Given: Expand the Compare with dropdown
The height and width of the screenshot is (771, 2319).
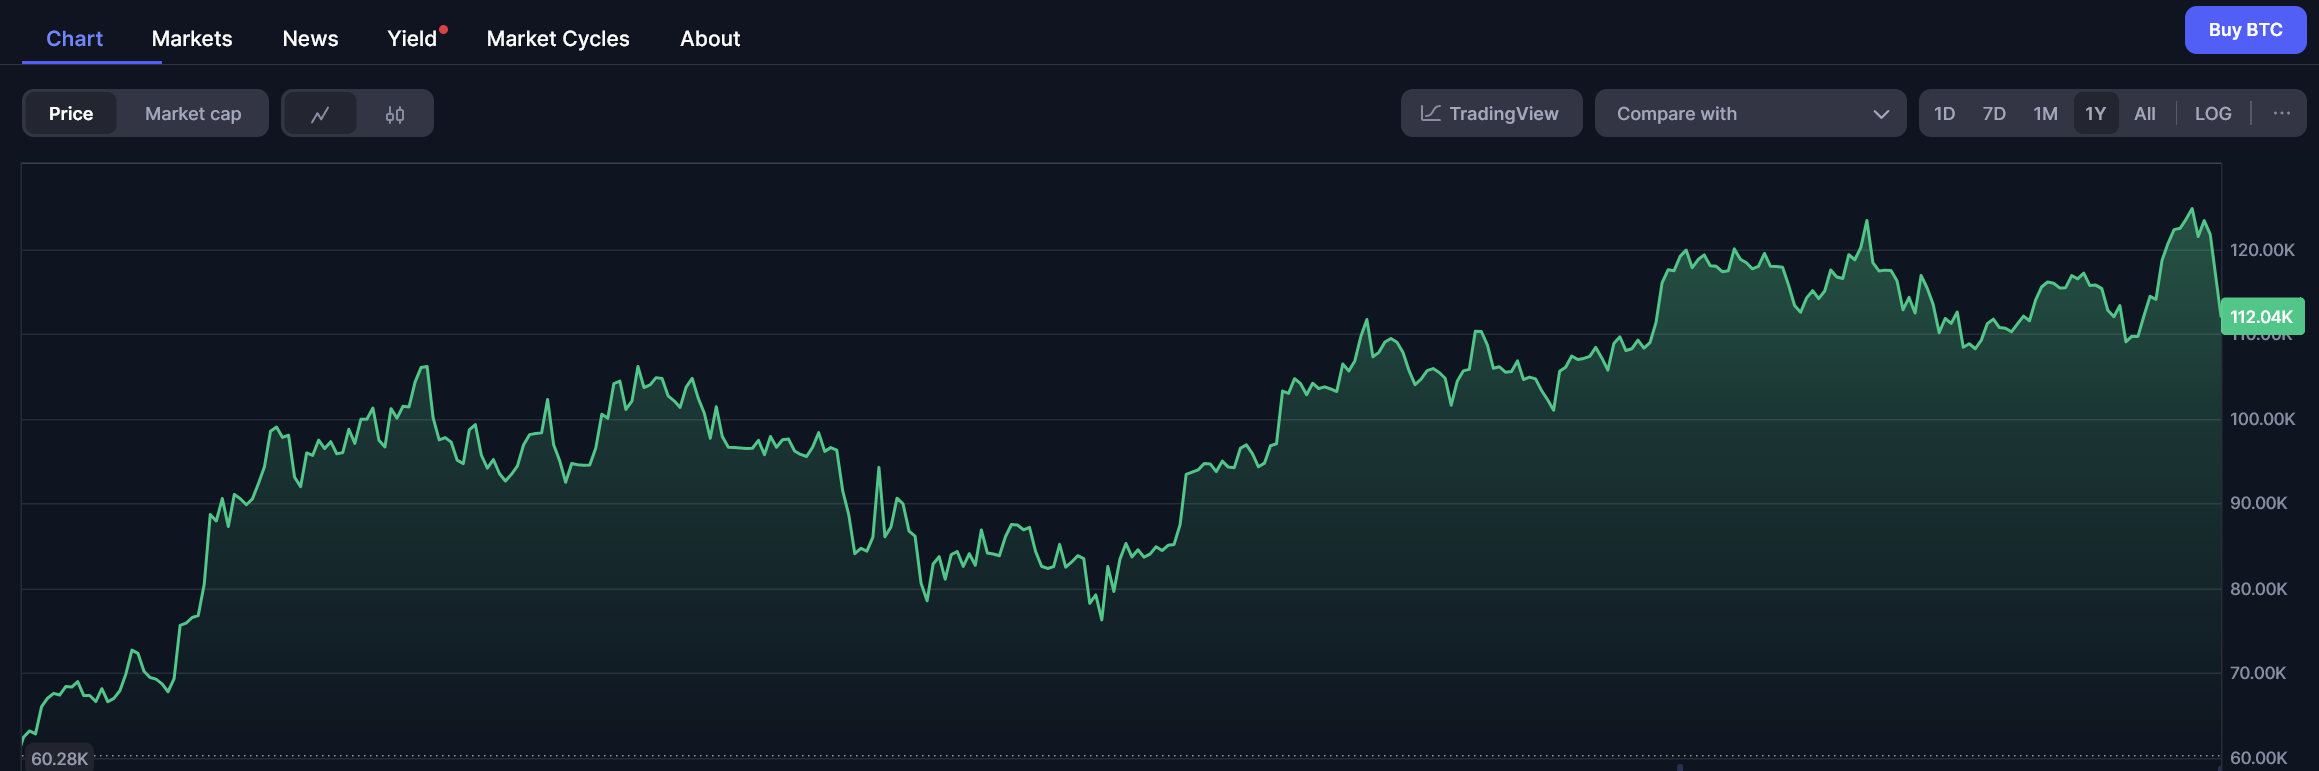Looking at the screenshot, I should click(1750, 113).
